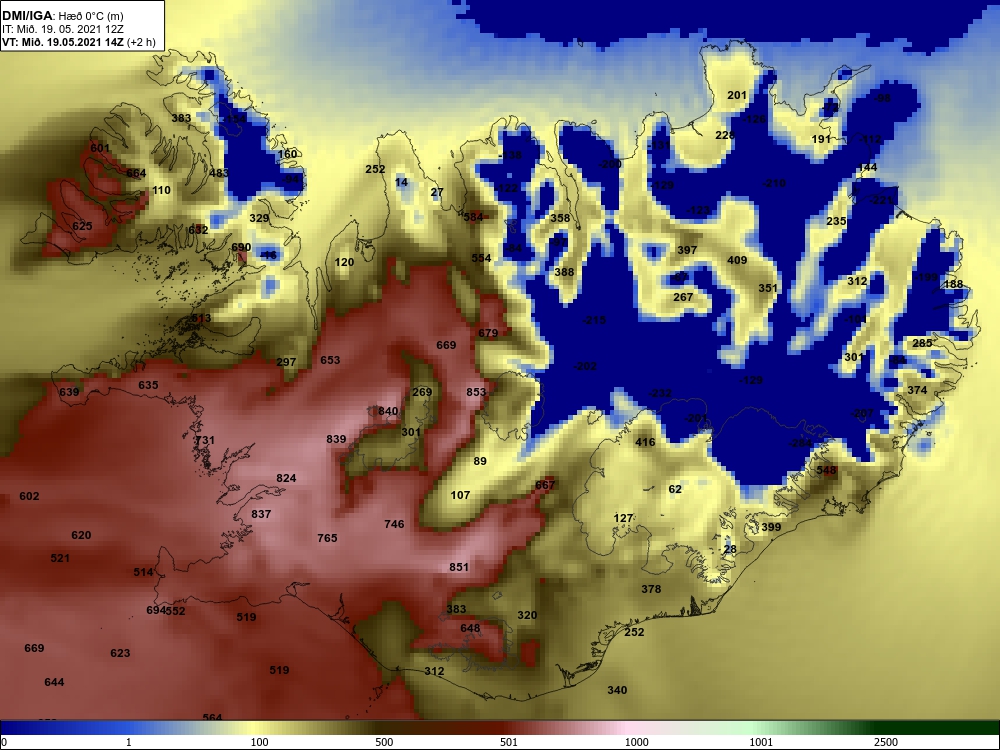Click the legend label 501
This screenshot has width=1000, height=750.
(508, 742)
